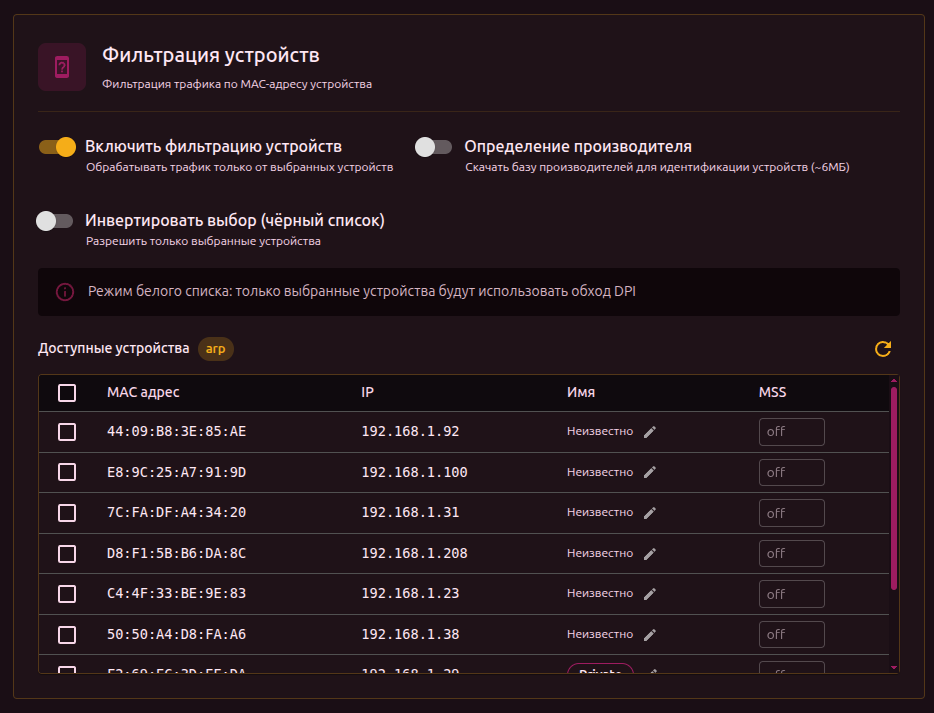
Task: Click the arp source badge
Action: click(215, 349)
